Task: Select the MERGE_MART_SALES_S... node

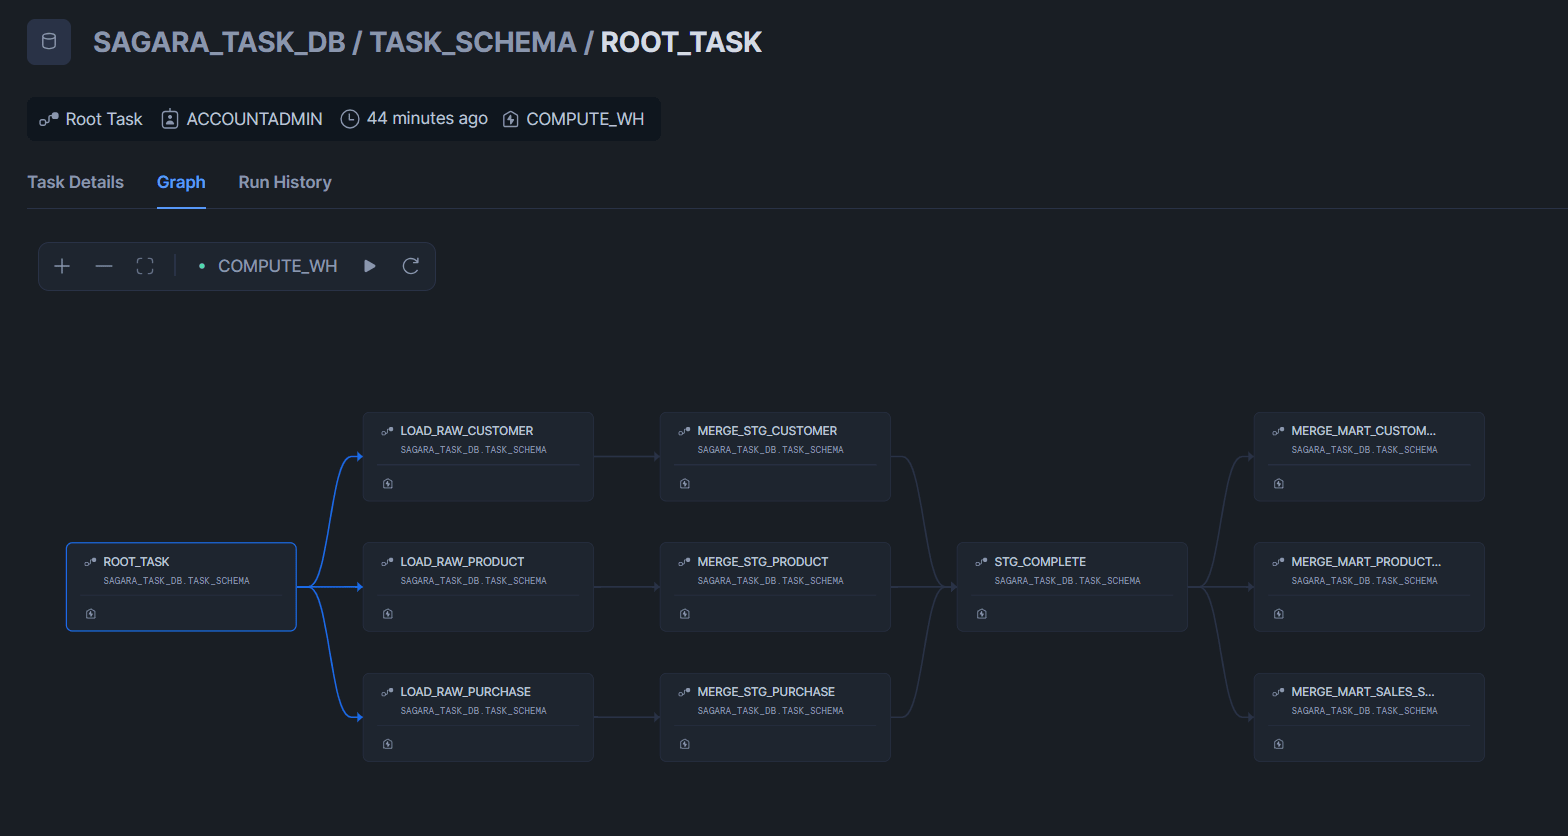Action: 1369,717
